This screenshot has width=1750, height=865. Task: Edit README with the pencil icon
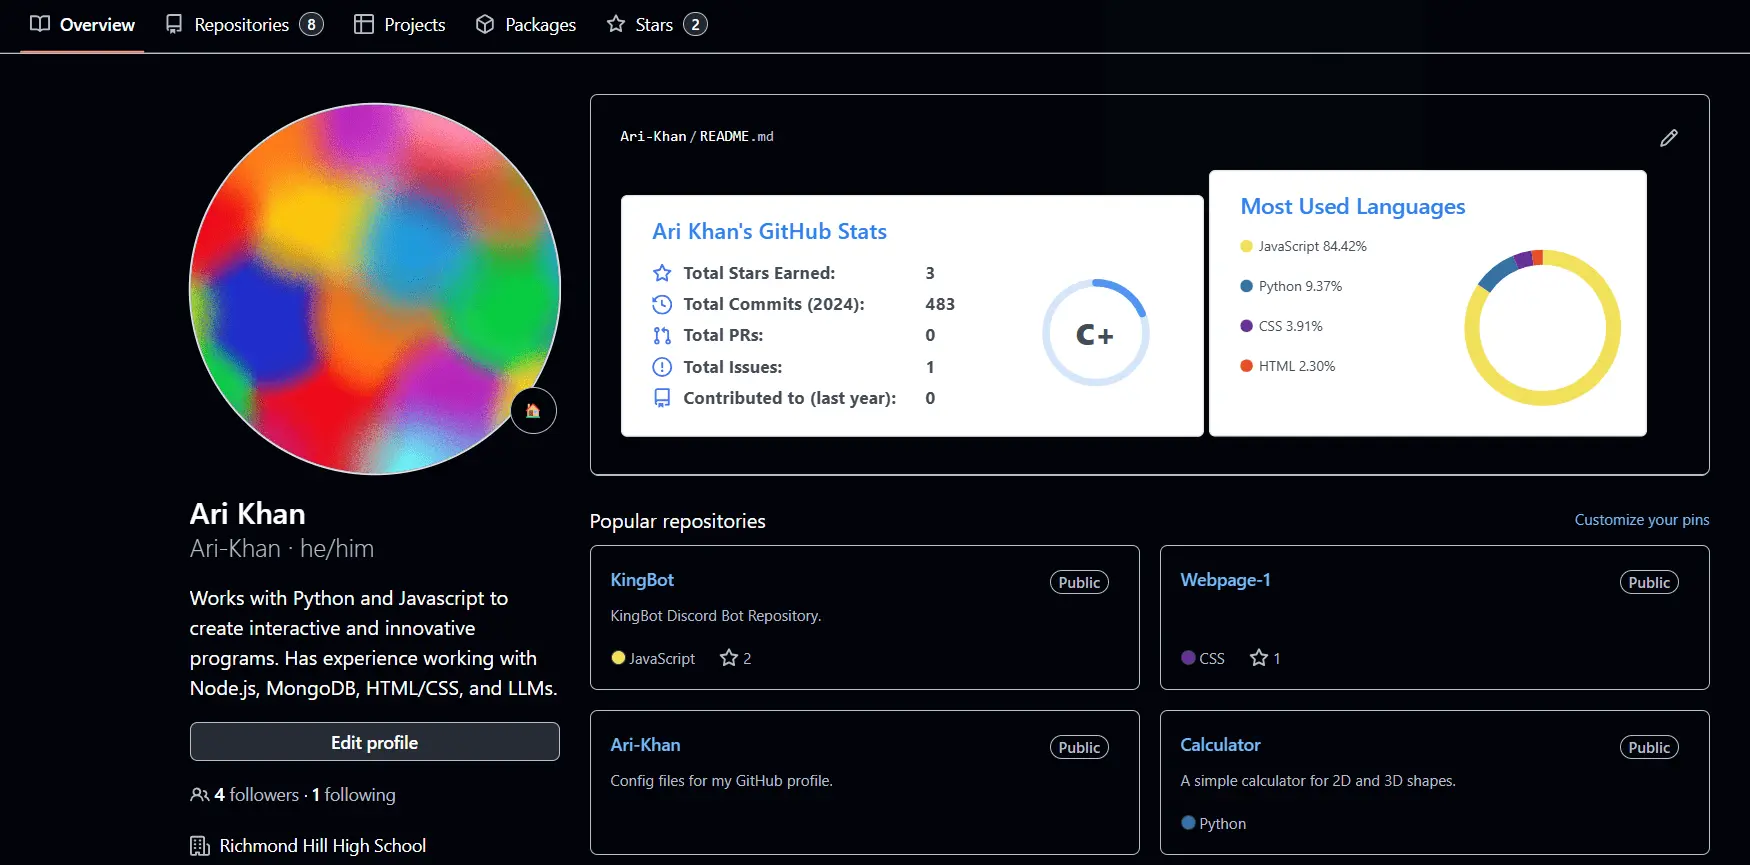tap(1669, 138)
